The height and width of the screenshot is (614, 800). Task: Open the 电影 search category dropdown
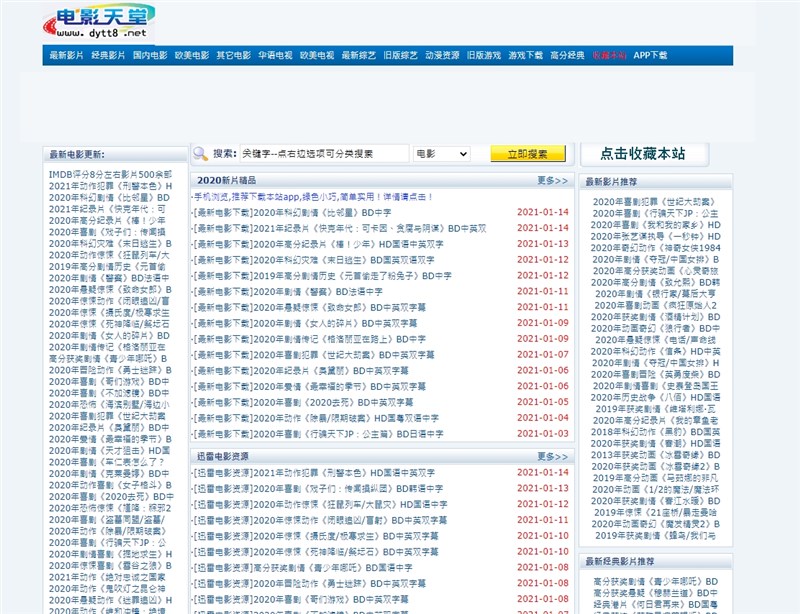point(441,154)
